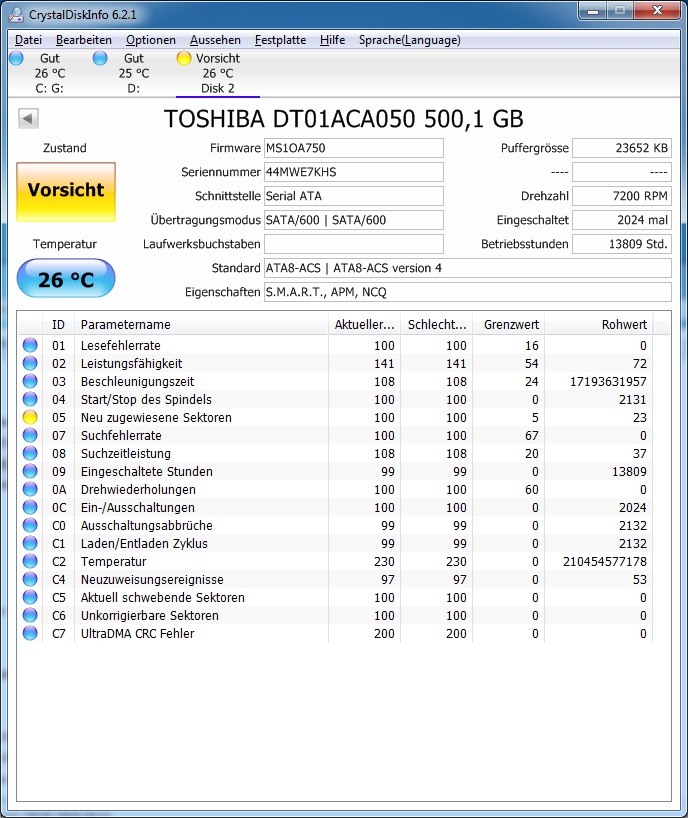Click the Drehzahl value 7200 RPM
This screenshot has width=688, height=818.
622,196
